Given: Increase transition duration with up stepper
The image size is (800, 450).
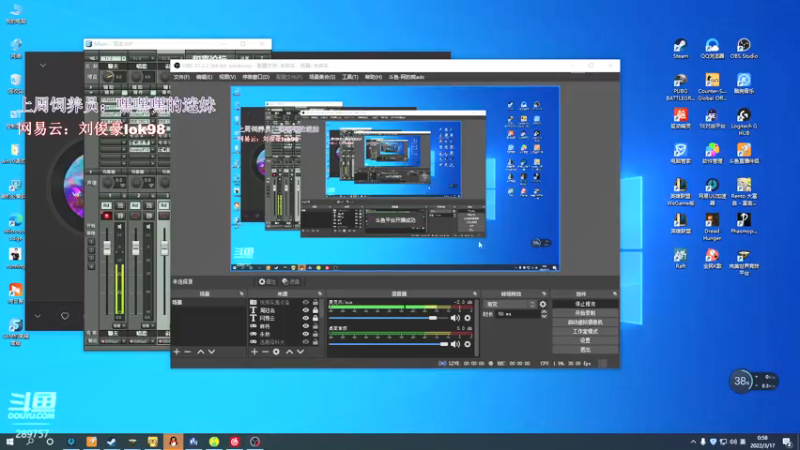Looking at the screenshot, I should [x=543, y=312].
